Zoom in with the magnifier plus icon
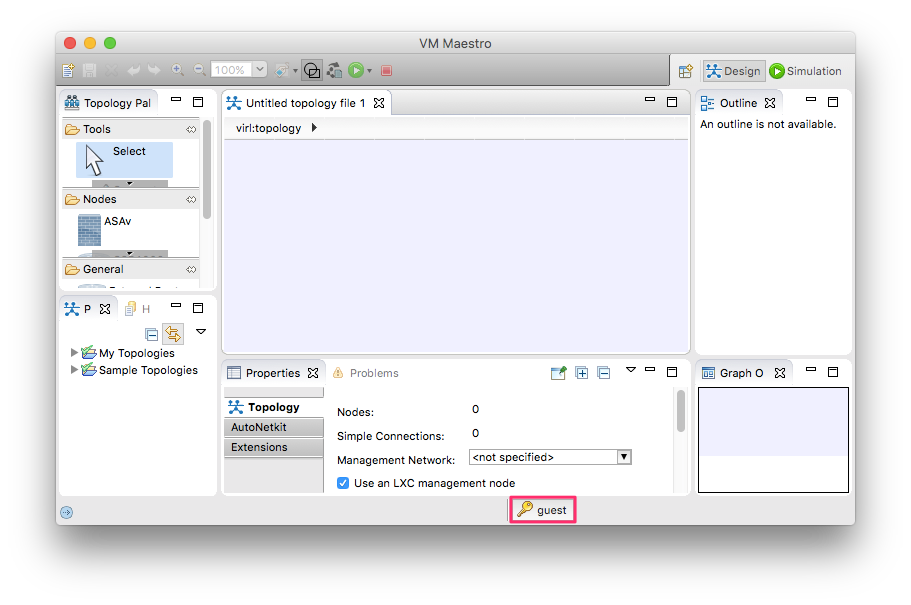This screenshot has width=911, height=605. (178, 70)
